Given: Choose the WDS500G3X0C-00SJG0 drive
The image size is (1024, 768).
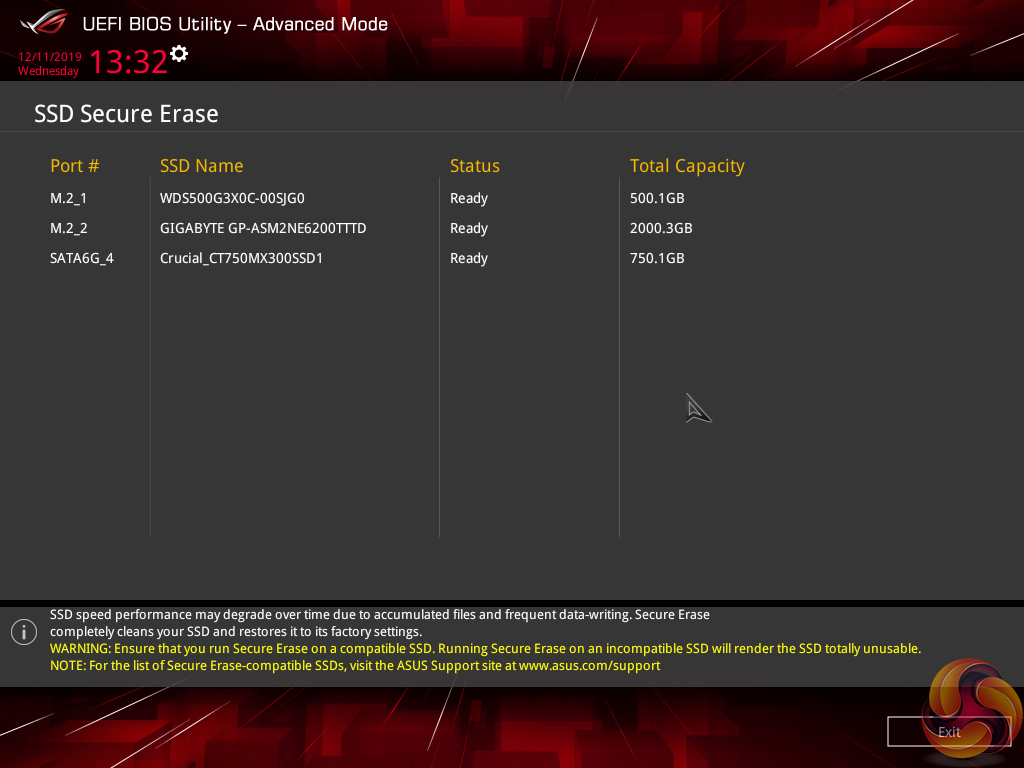Looking at the screenshot, I should [x=232, y=198].
